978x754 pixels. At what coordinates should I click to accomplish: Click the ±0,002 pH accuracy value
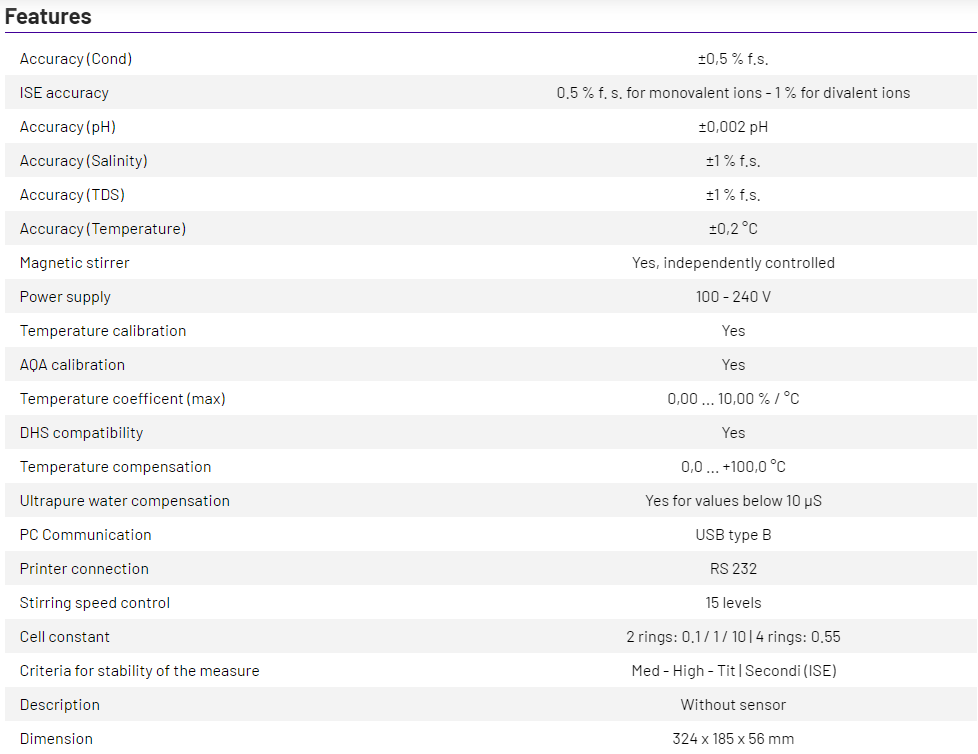[x=733, y=127]
